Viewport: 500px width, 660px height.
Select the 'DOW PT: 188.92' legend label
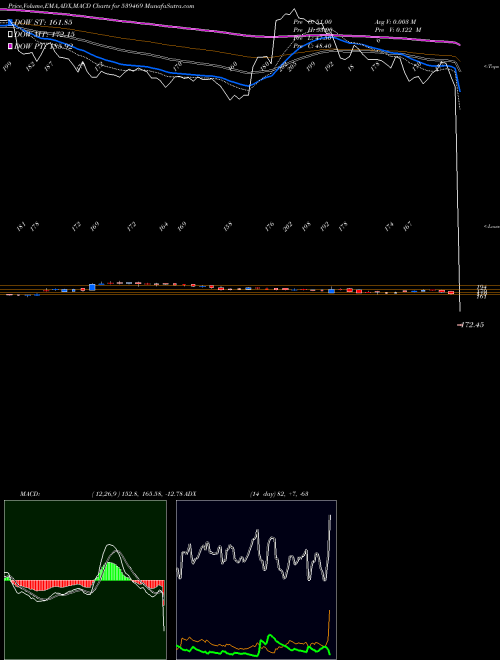pyautogui.click(x=44, y=46)
